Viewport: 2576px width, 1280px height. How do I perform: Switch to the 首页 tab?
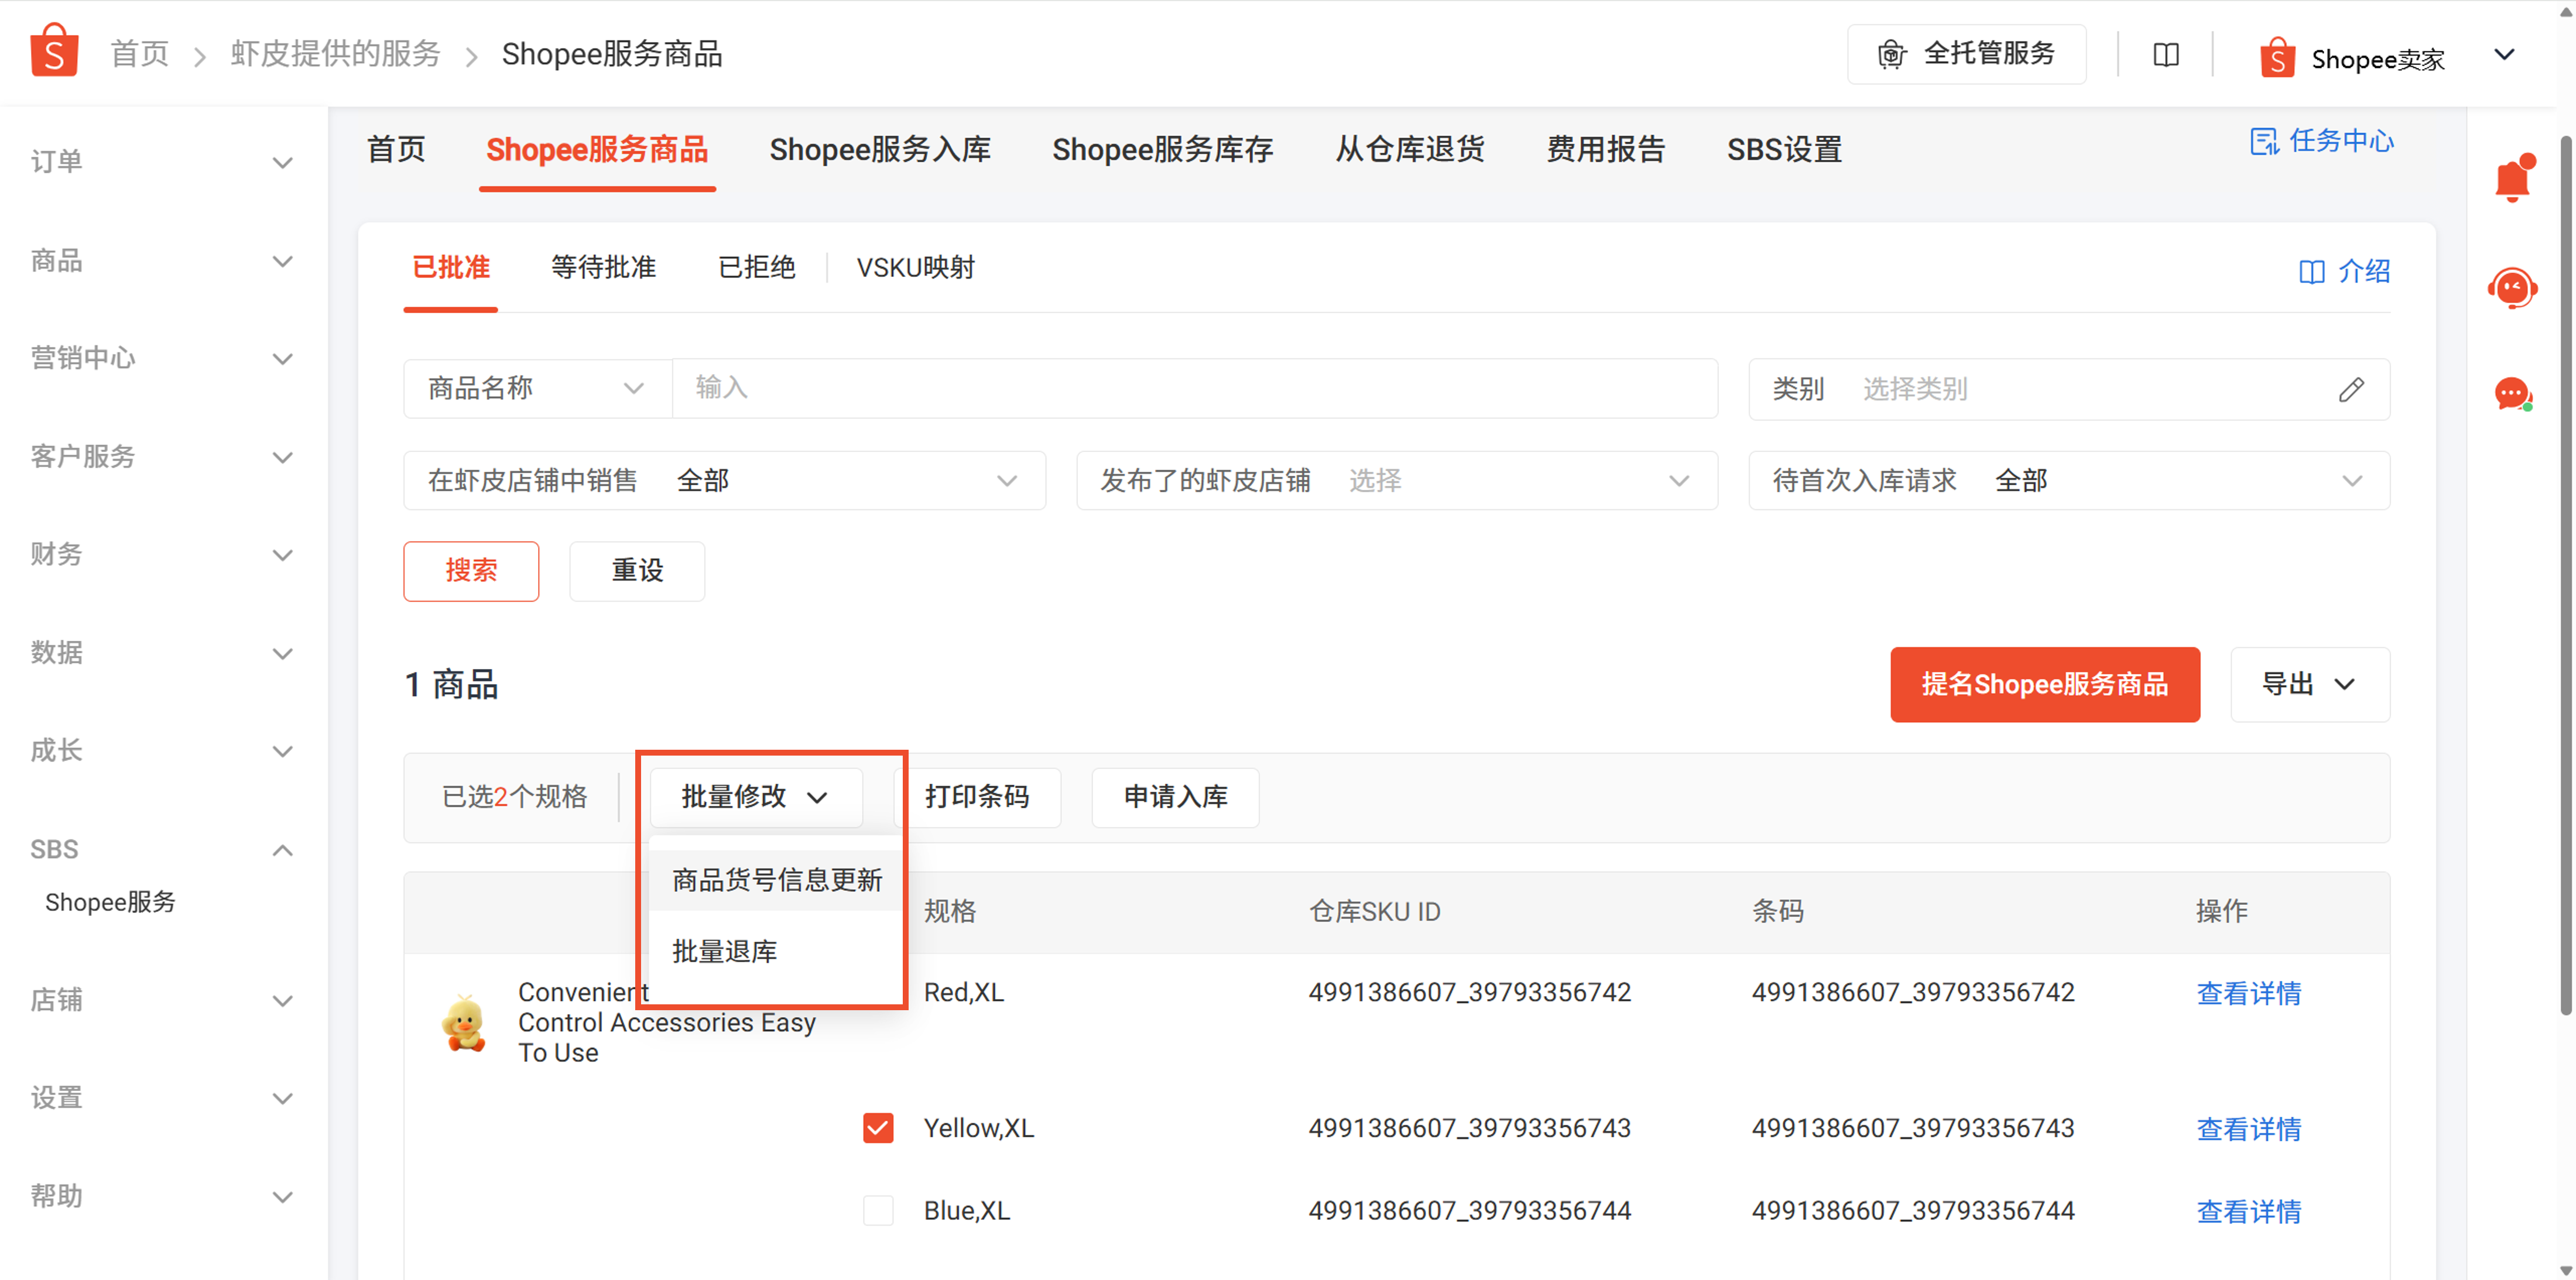396,150
